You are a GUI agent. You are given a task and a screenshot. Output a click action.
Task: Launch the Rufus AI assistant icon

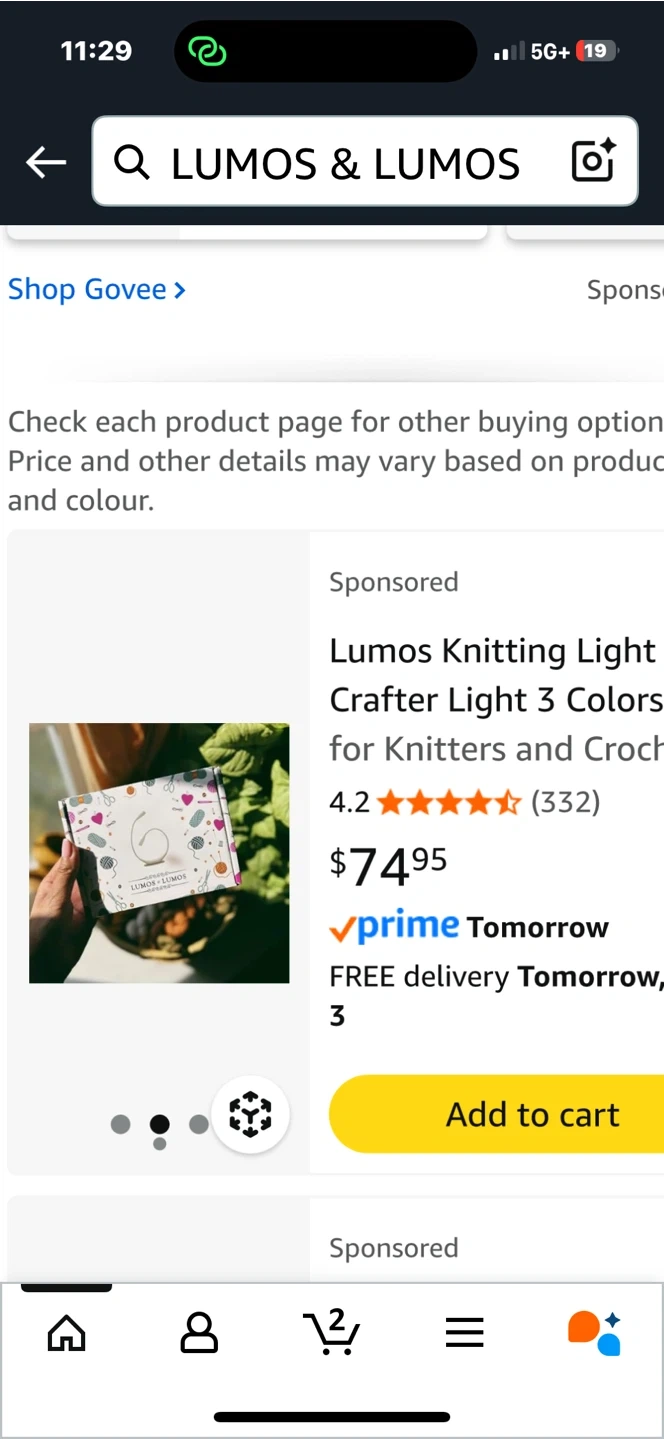pyautogui.click(x=595, y=1333)
